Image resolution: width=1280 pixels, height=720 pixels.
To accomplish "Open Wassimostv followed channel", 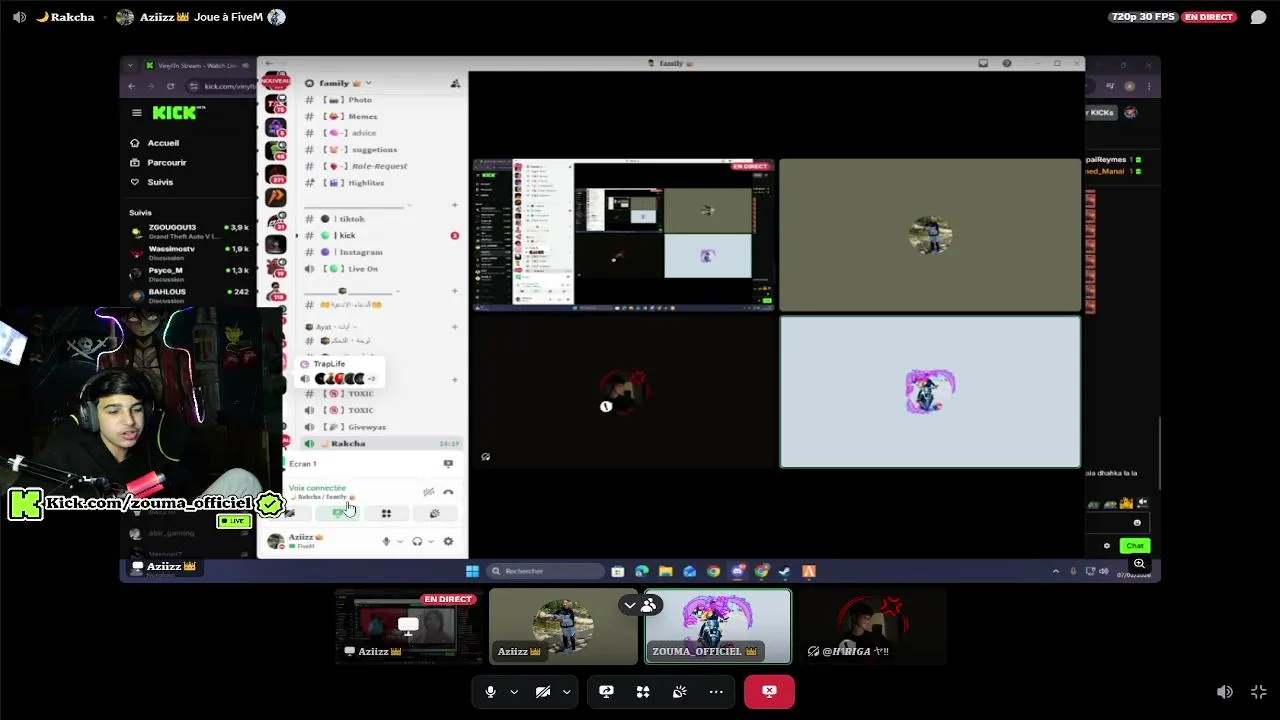I will point(190,252).
